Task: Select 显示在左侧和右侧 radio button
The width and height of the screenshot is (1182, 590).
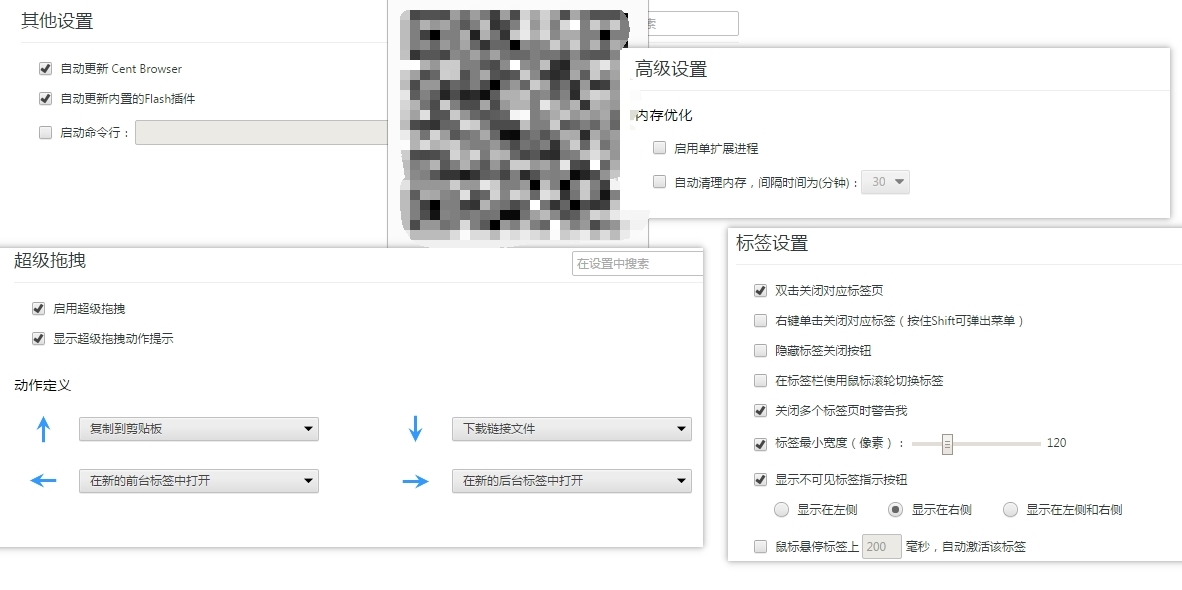Action: point(1010,509)
